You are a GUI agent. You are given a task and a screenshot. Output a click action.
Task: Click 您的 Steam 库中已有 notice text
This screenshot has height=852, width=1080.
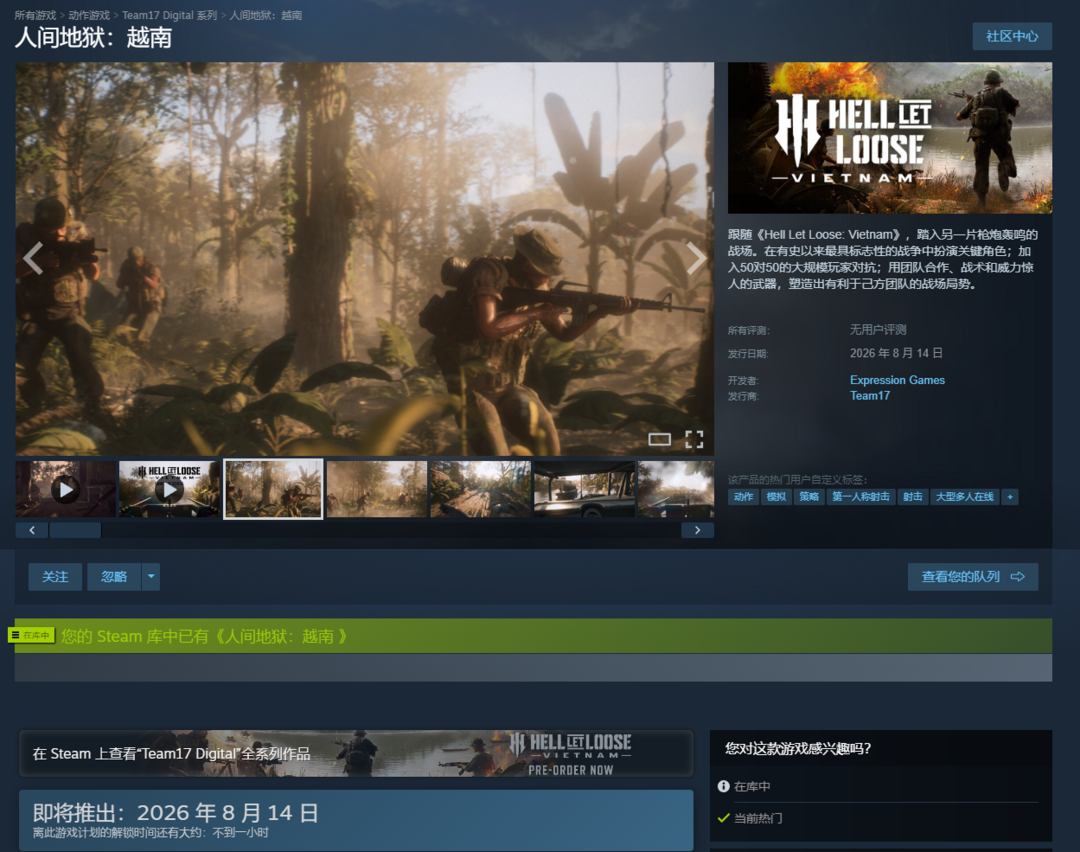pyautogui.click(x=205, y=636)
